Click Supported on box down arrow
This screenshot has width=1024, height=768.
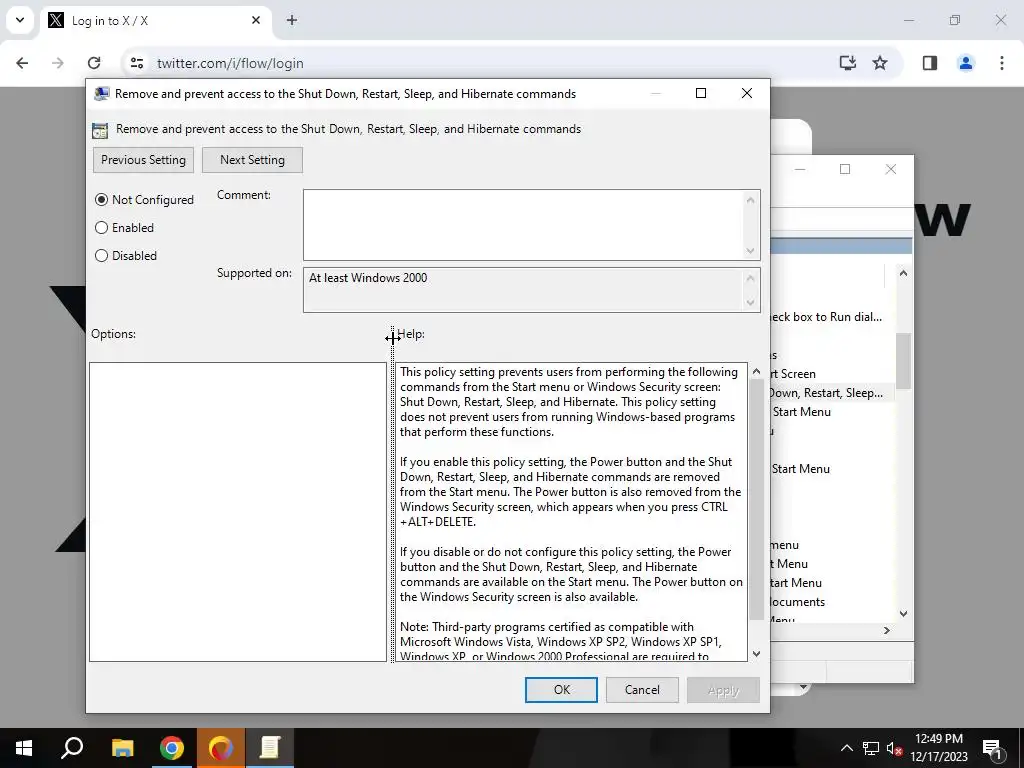(750, 302)
